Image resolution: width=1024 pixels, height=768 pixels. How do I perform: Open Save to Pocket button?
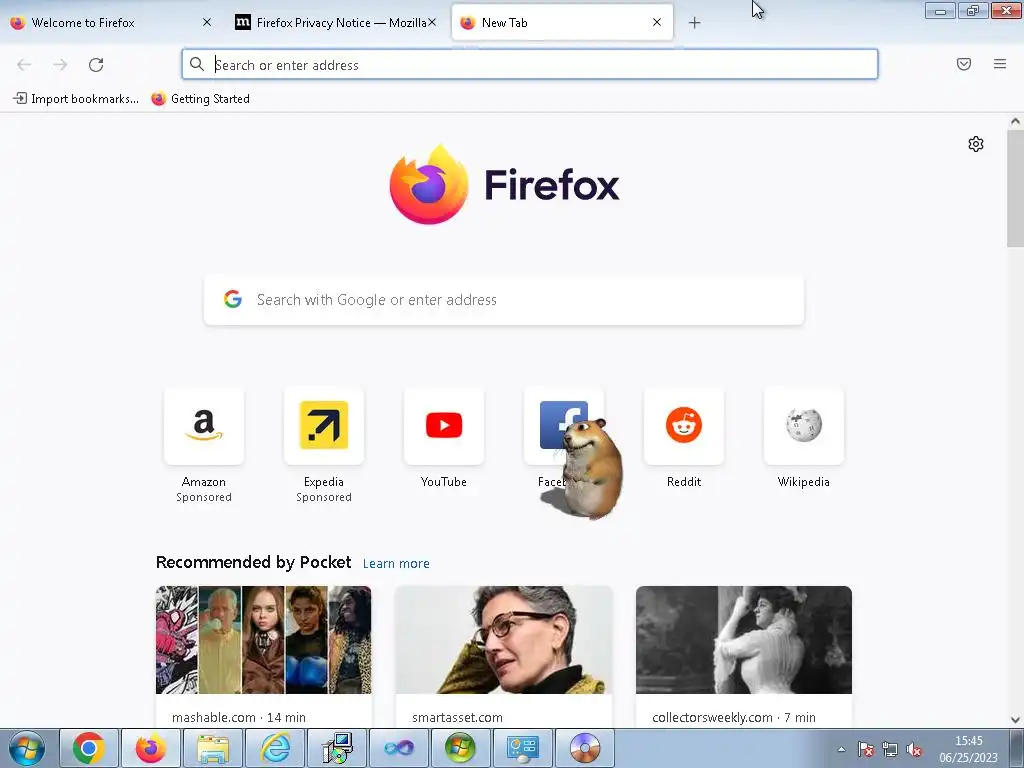pyautogui.click(x=964, y=64)
